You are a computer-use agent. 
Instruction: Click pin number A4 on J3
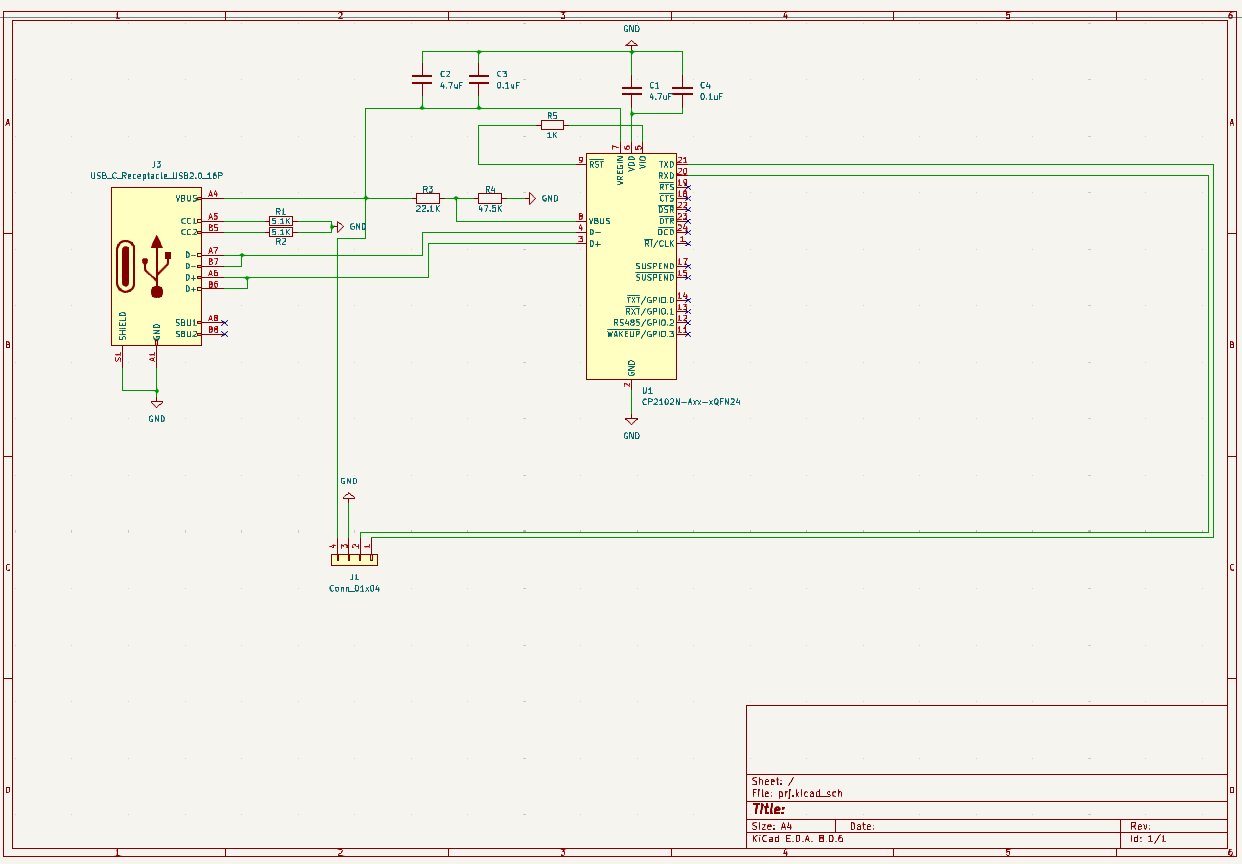(213, 194)
